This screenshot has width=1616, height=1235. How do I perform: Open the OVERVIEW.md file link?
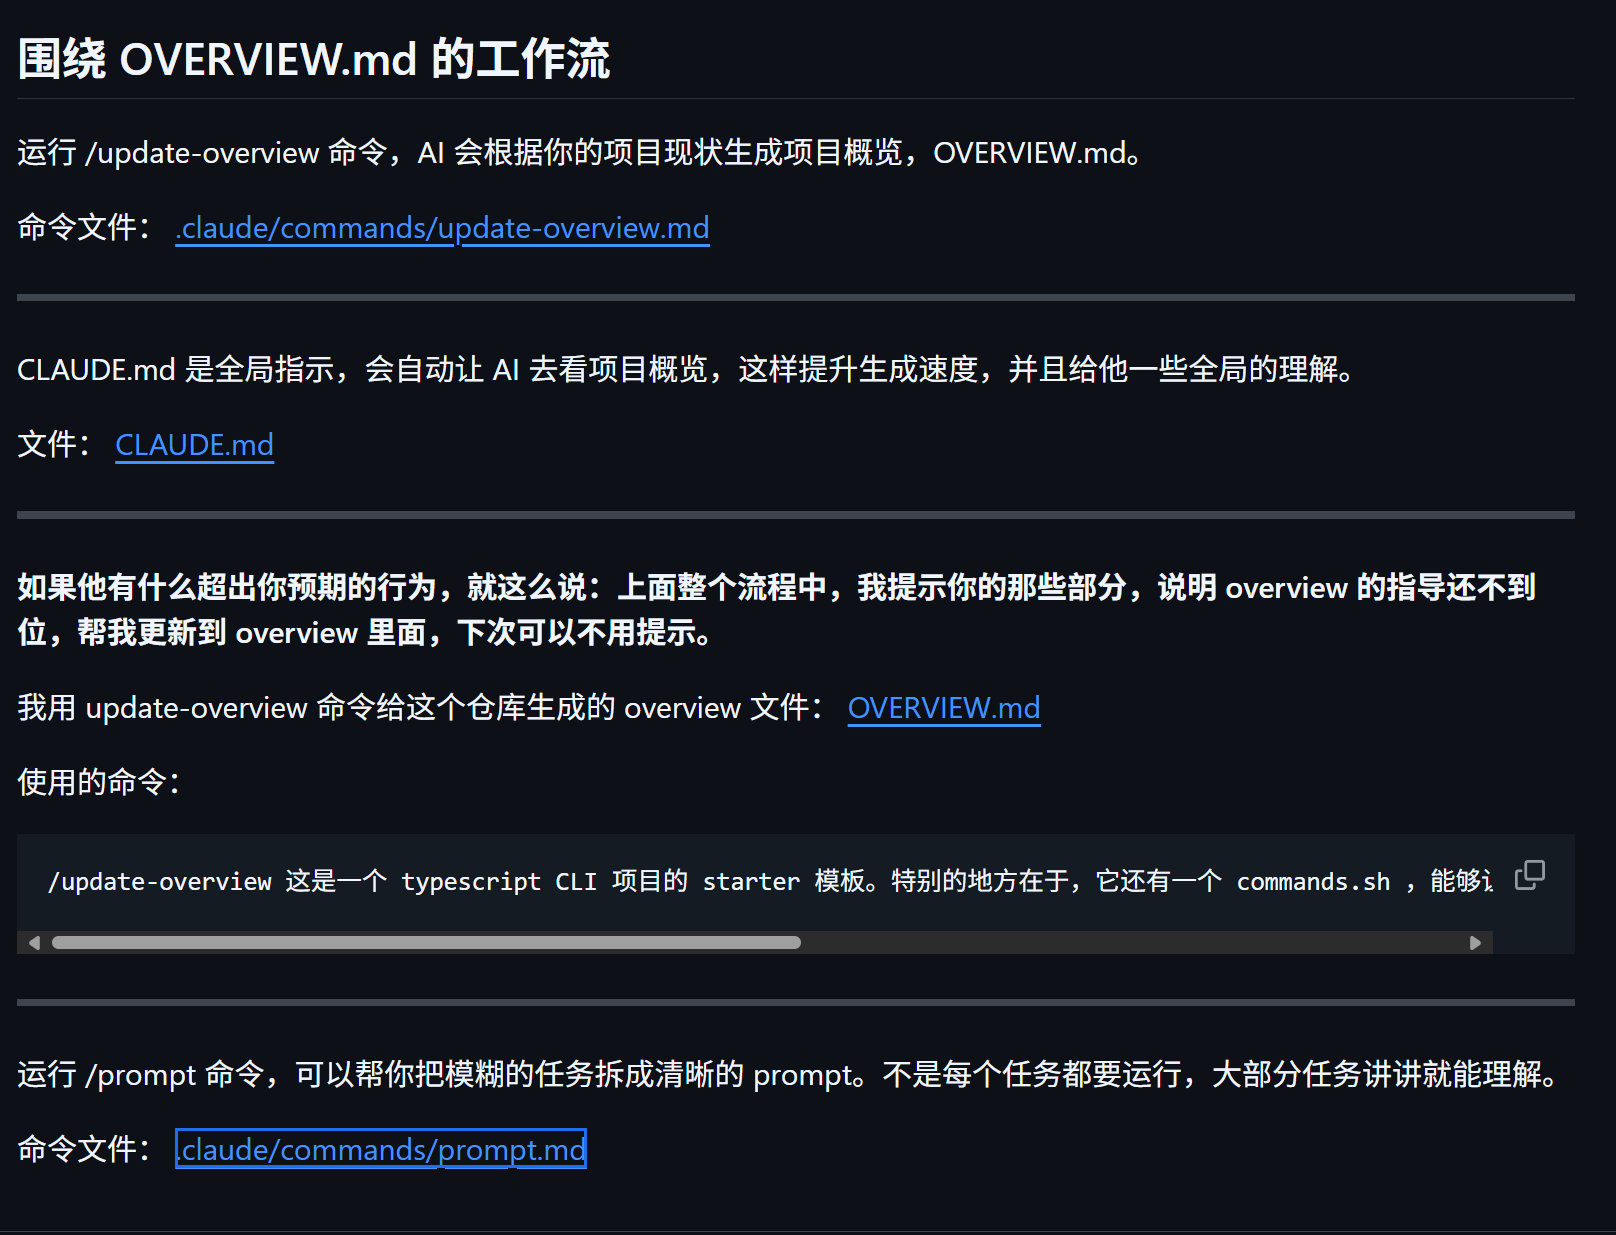943,708
